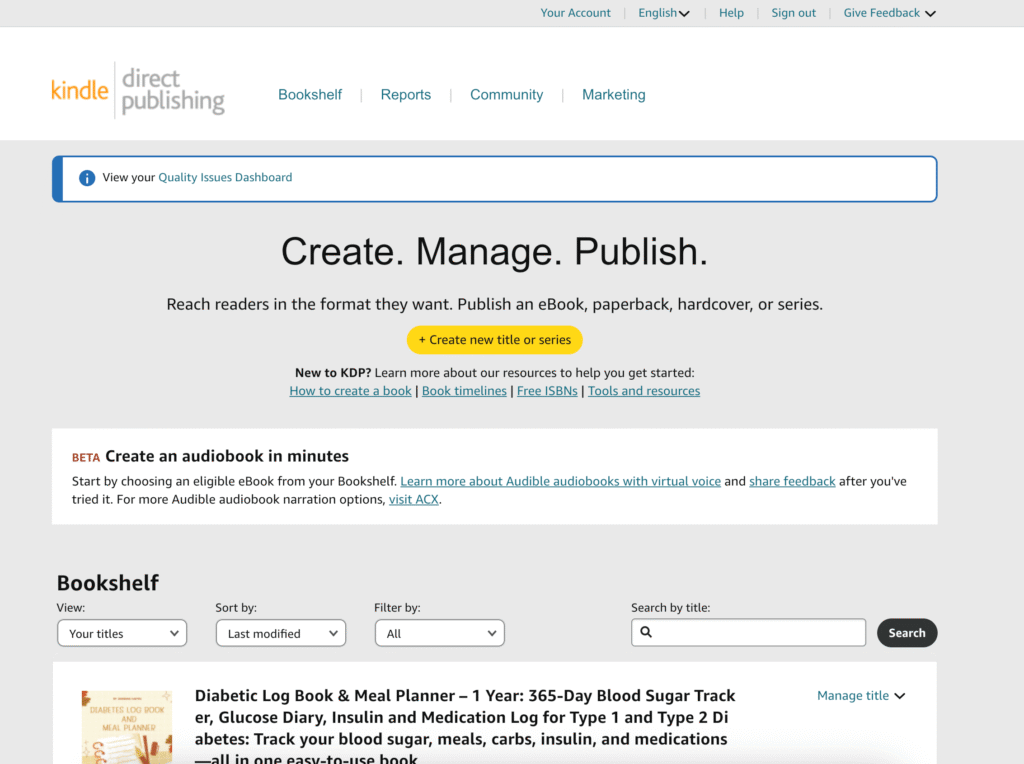Open the Help link
1024x764 pixels.
pyautogui.click(x=731, y=13)
